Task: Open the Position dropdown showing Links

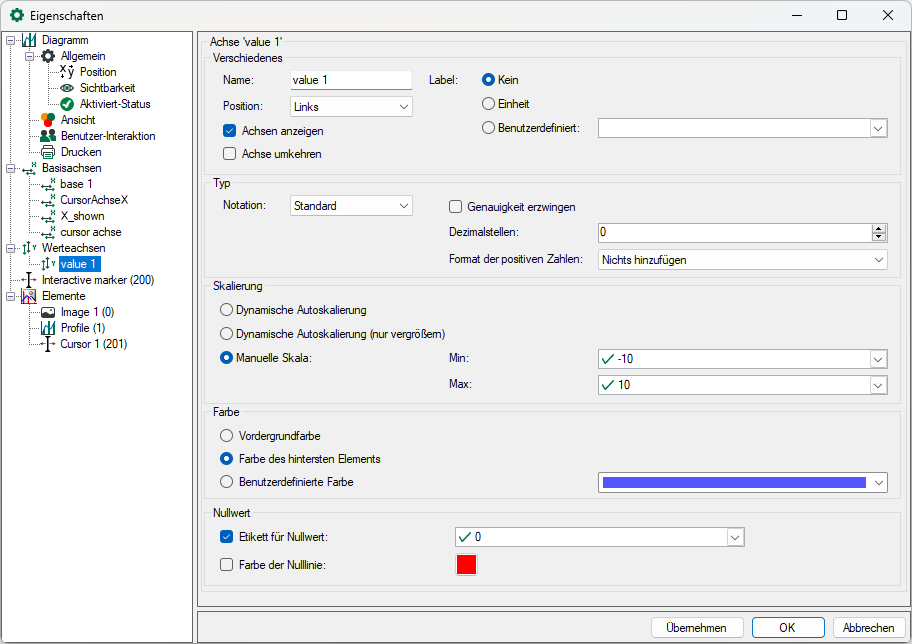Action: coord(351,106)
